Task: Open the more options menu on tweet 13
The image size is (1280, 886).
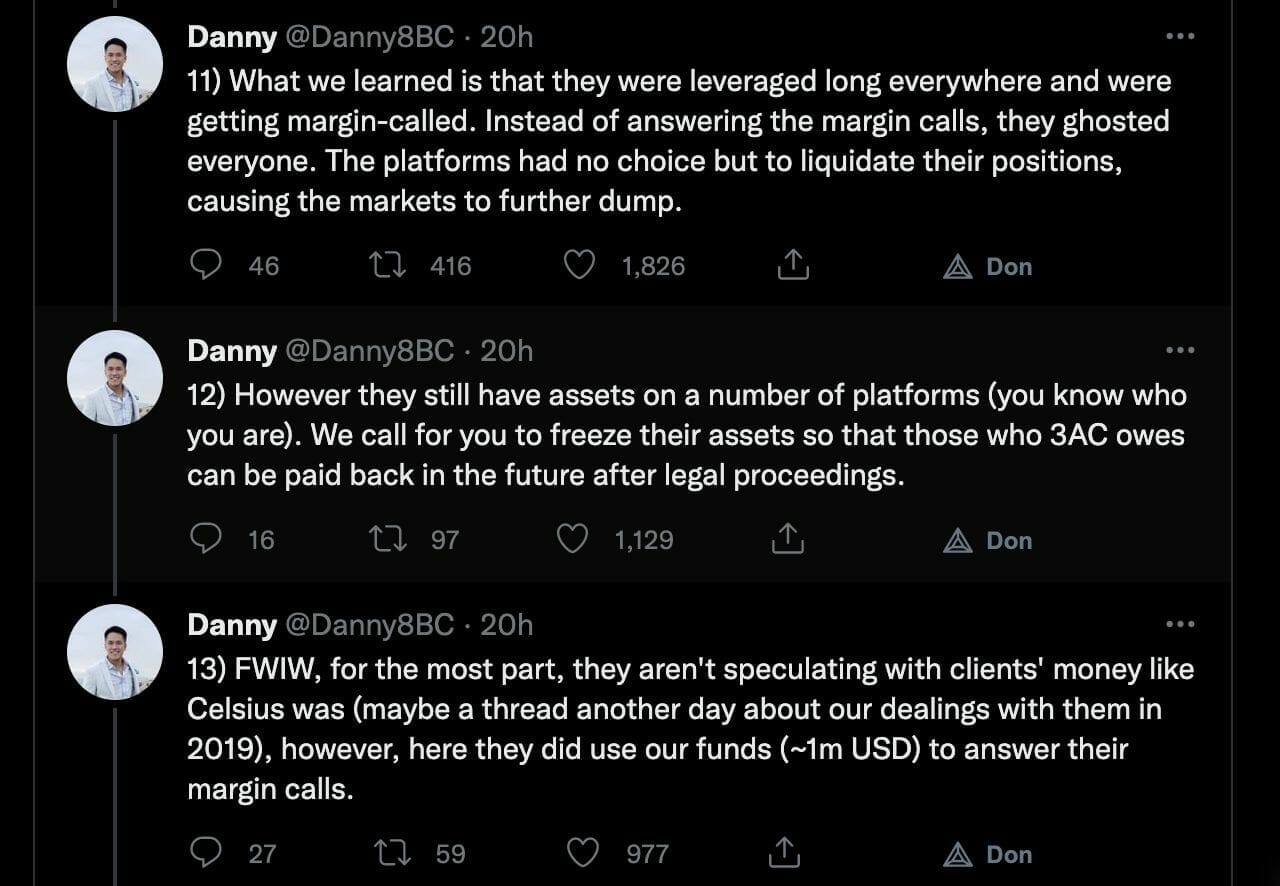Action: pos(1181,623)
